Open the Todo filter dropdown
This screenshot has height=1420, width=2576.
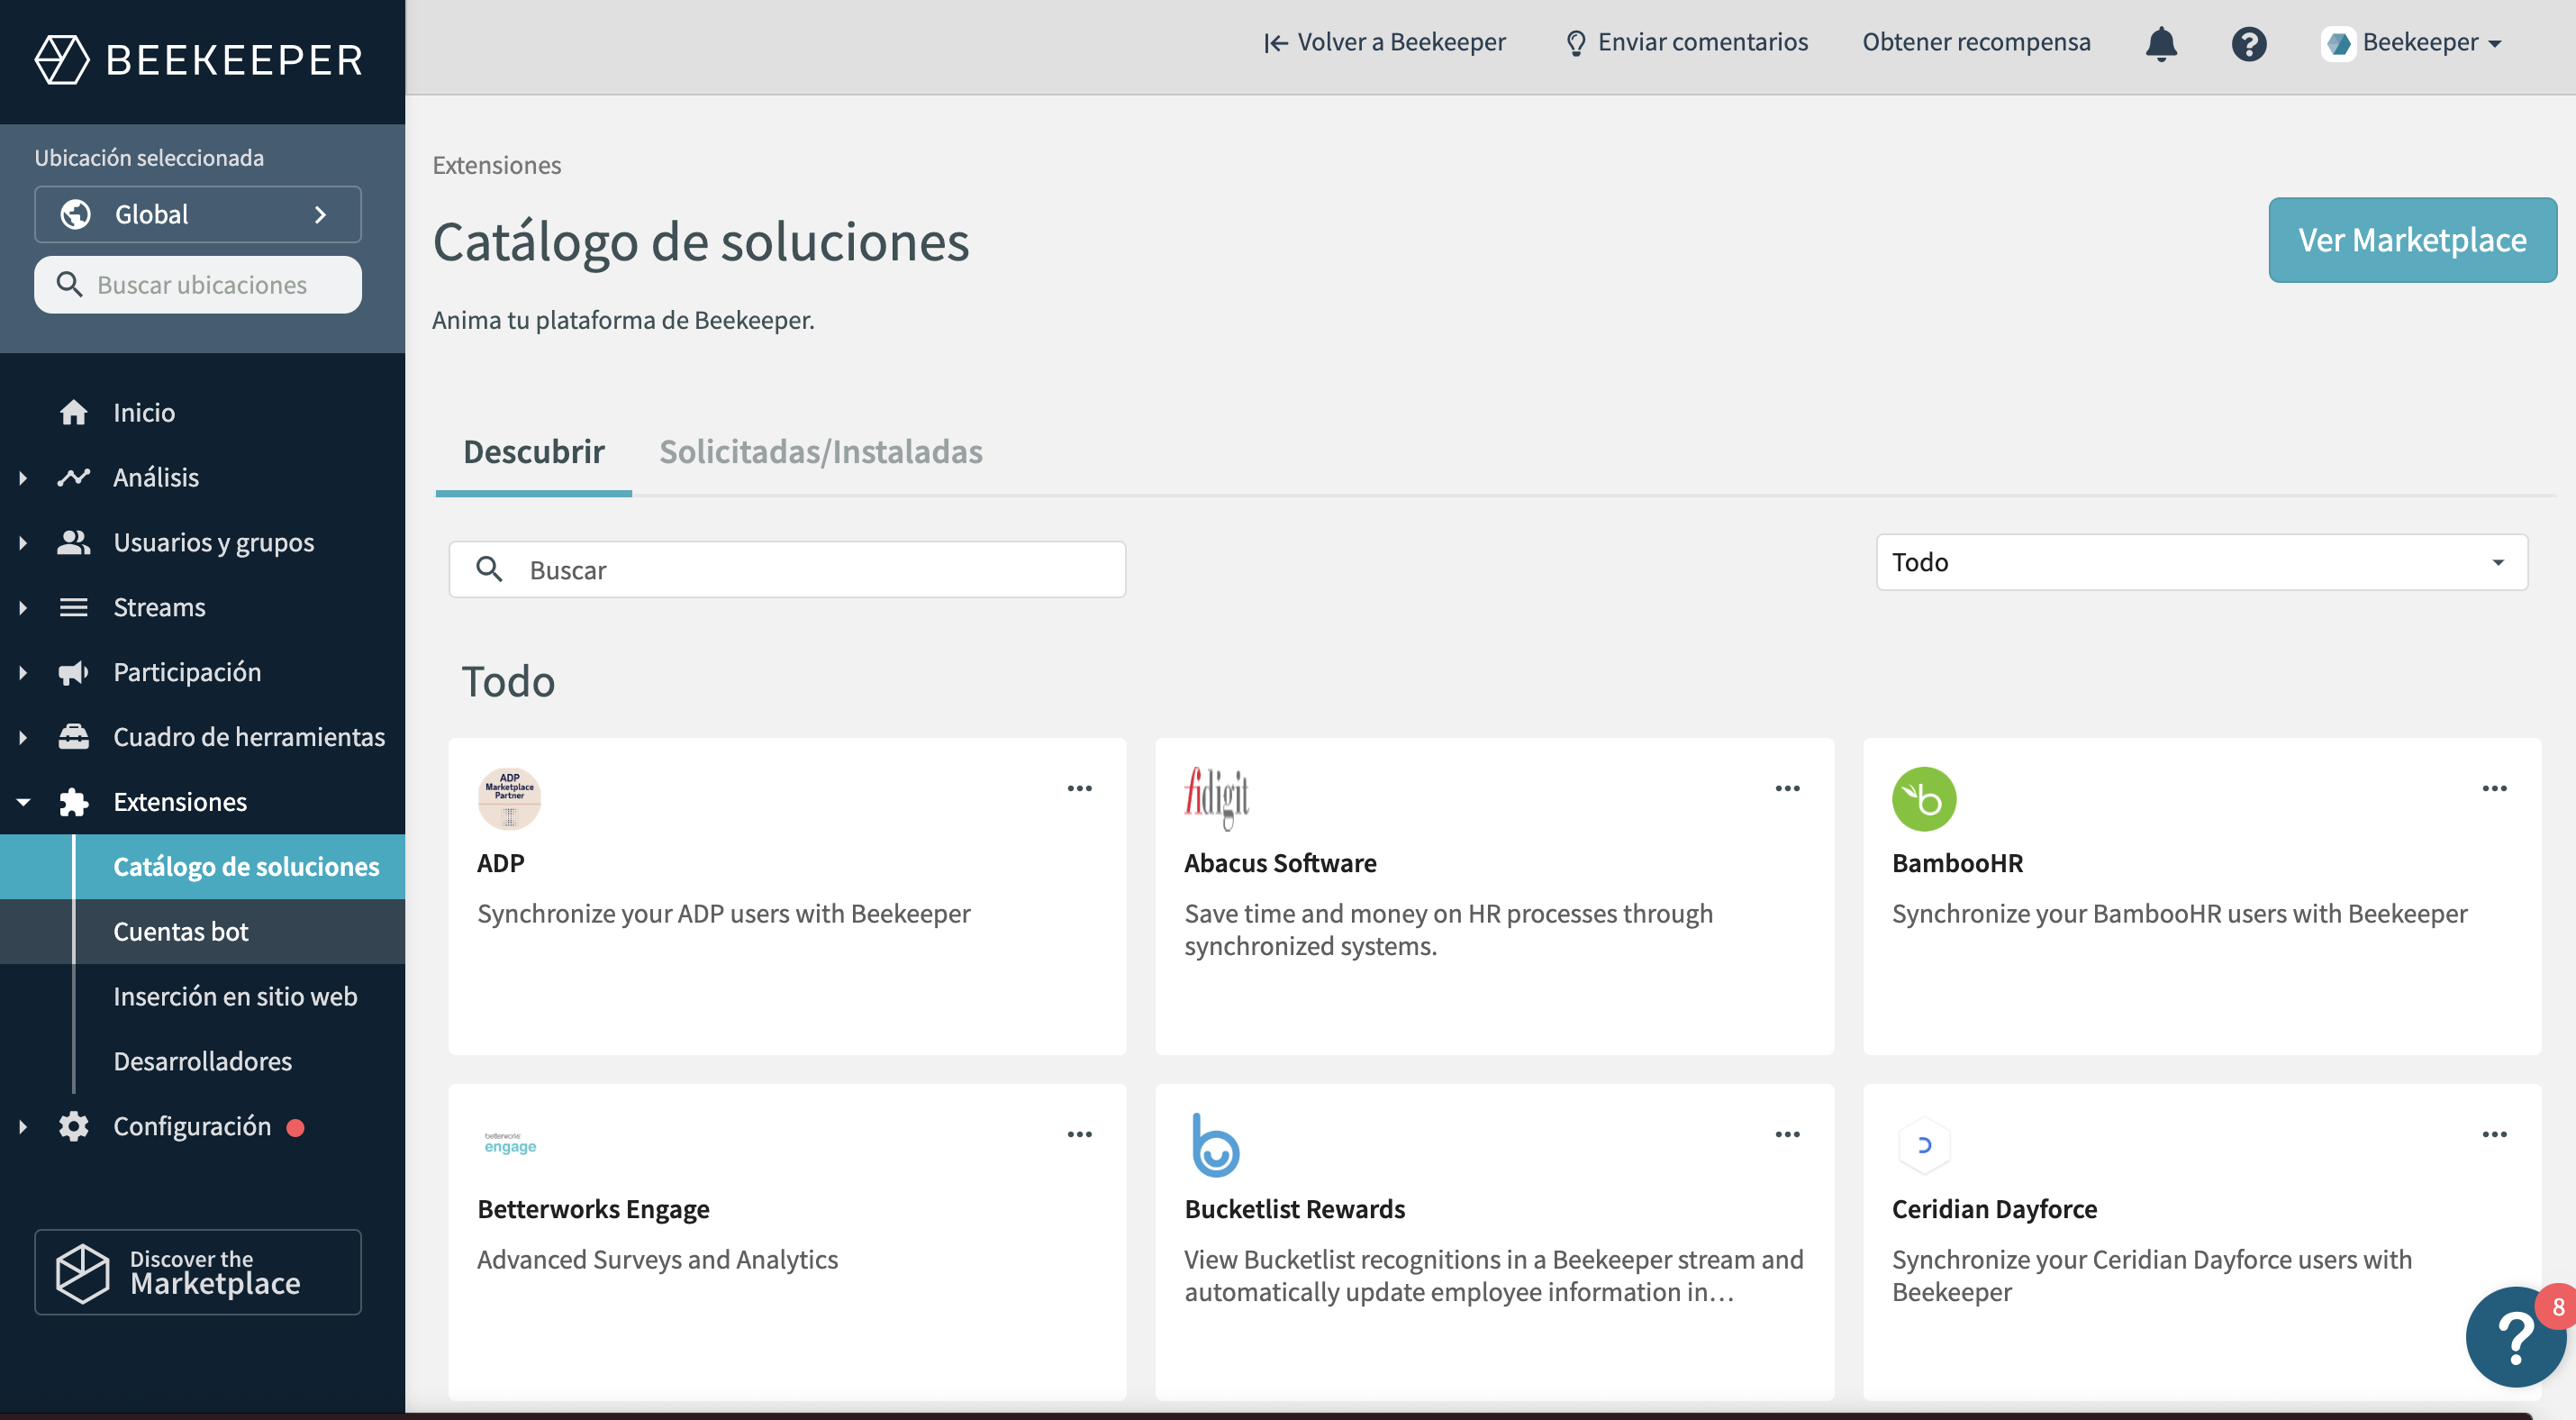pyautogui.click(x=2200, y=562)
